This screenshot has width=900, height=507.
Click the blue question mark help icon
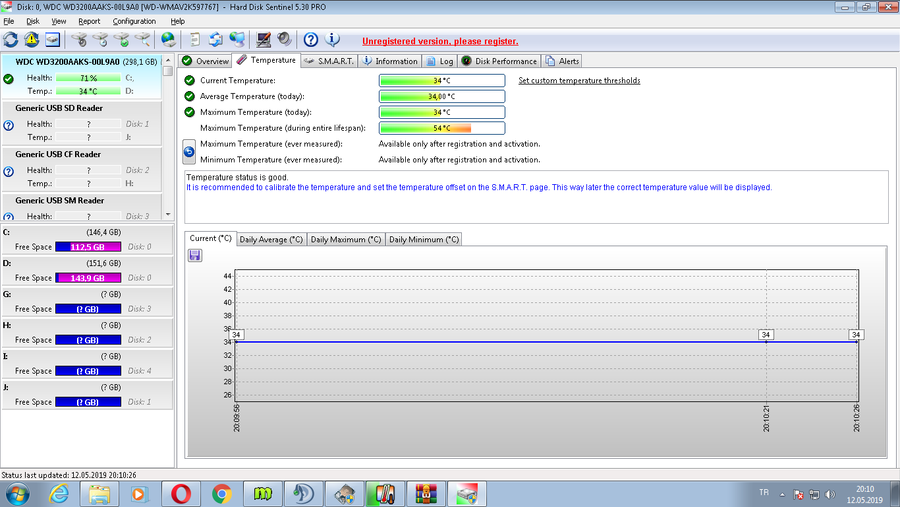pos(311,40)
